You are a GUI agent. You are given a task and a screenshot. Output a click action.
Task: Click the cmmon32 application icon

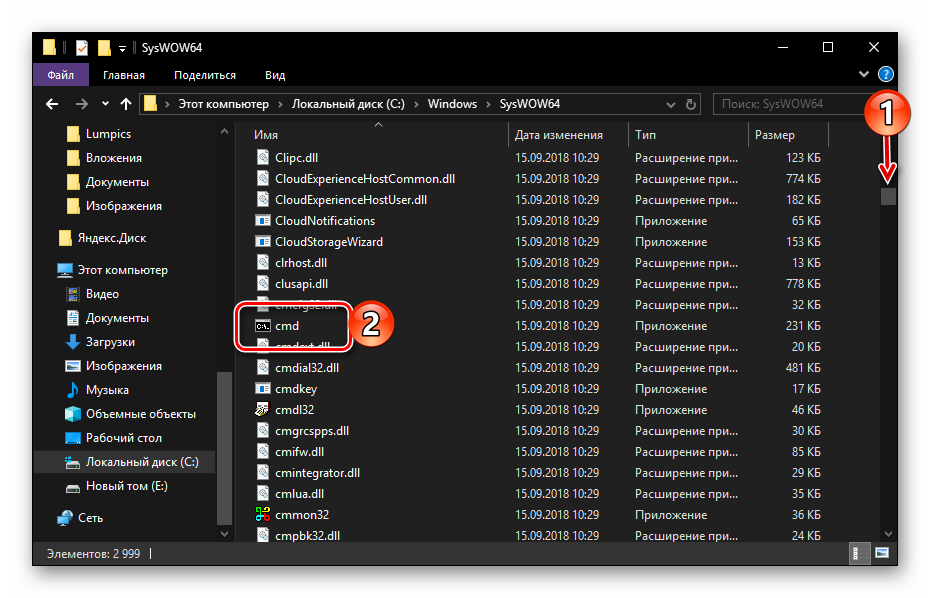pyautogui.click(x=263, y=515)
